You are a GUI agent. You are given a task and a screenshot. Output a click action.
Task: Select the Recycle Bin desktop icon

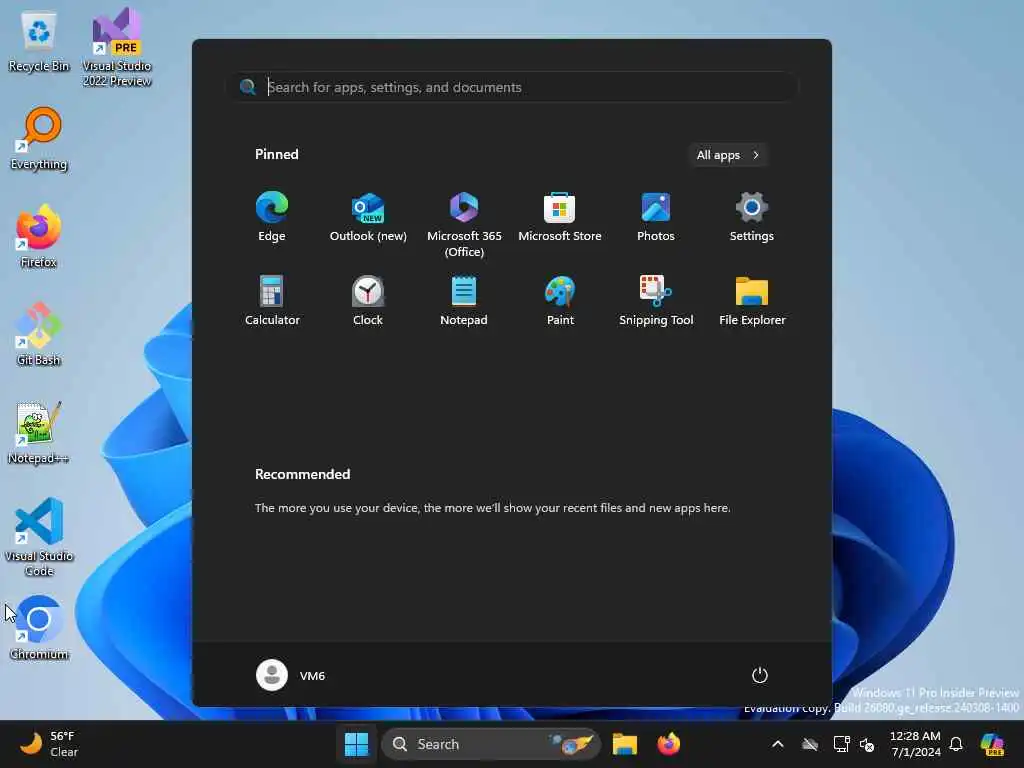point(39,43)
